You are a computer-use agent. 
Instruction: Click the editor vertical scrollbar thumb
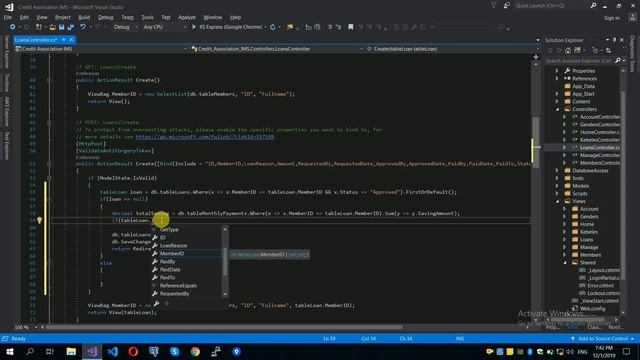coord(536,142)
